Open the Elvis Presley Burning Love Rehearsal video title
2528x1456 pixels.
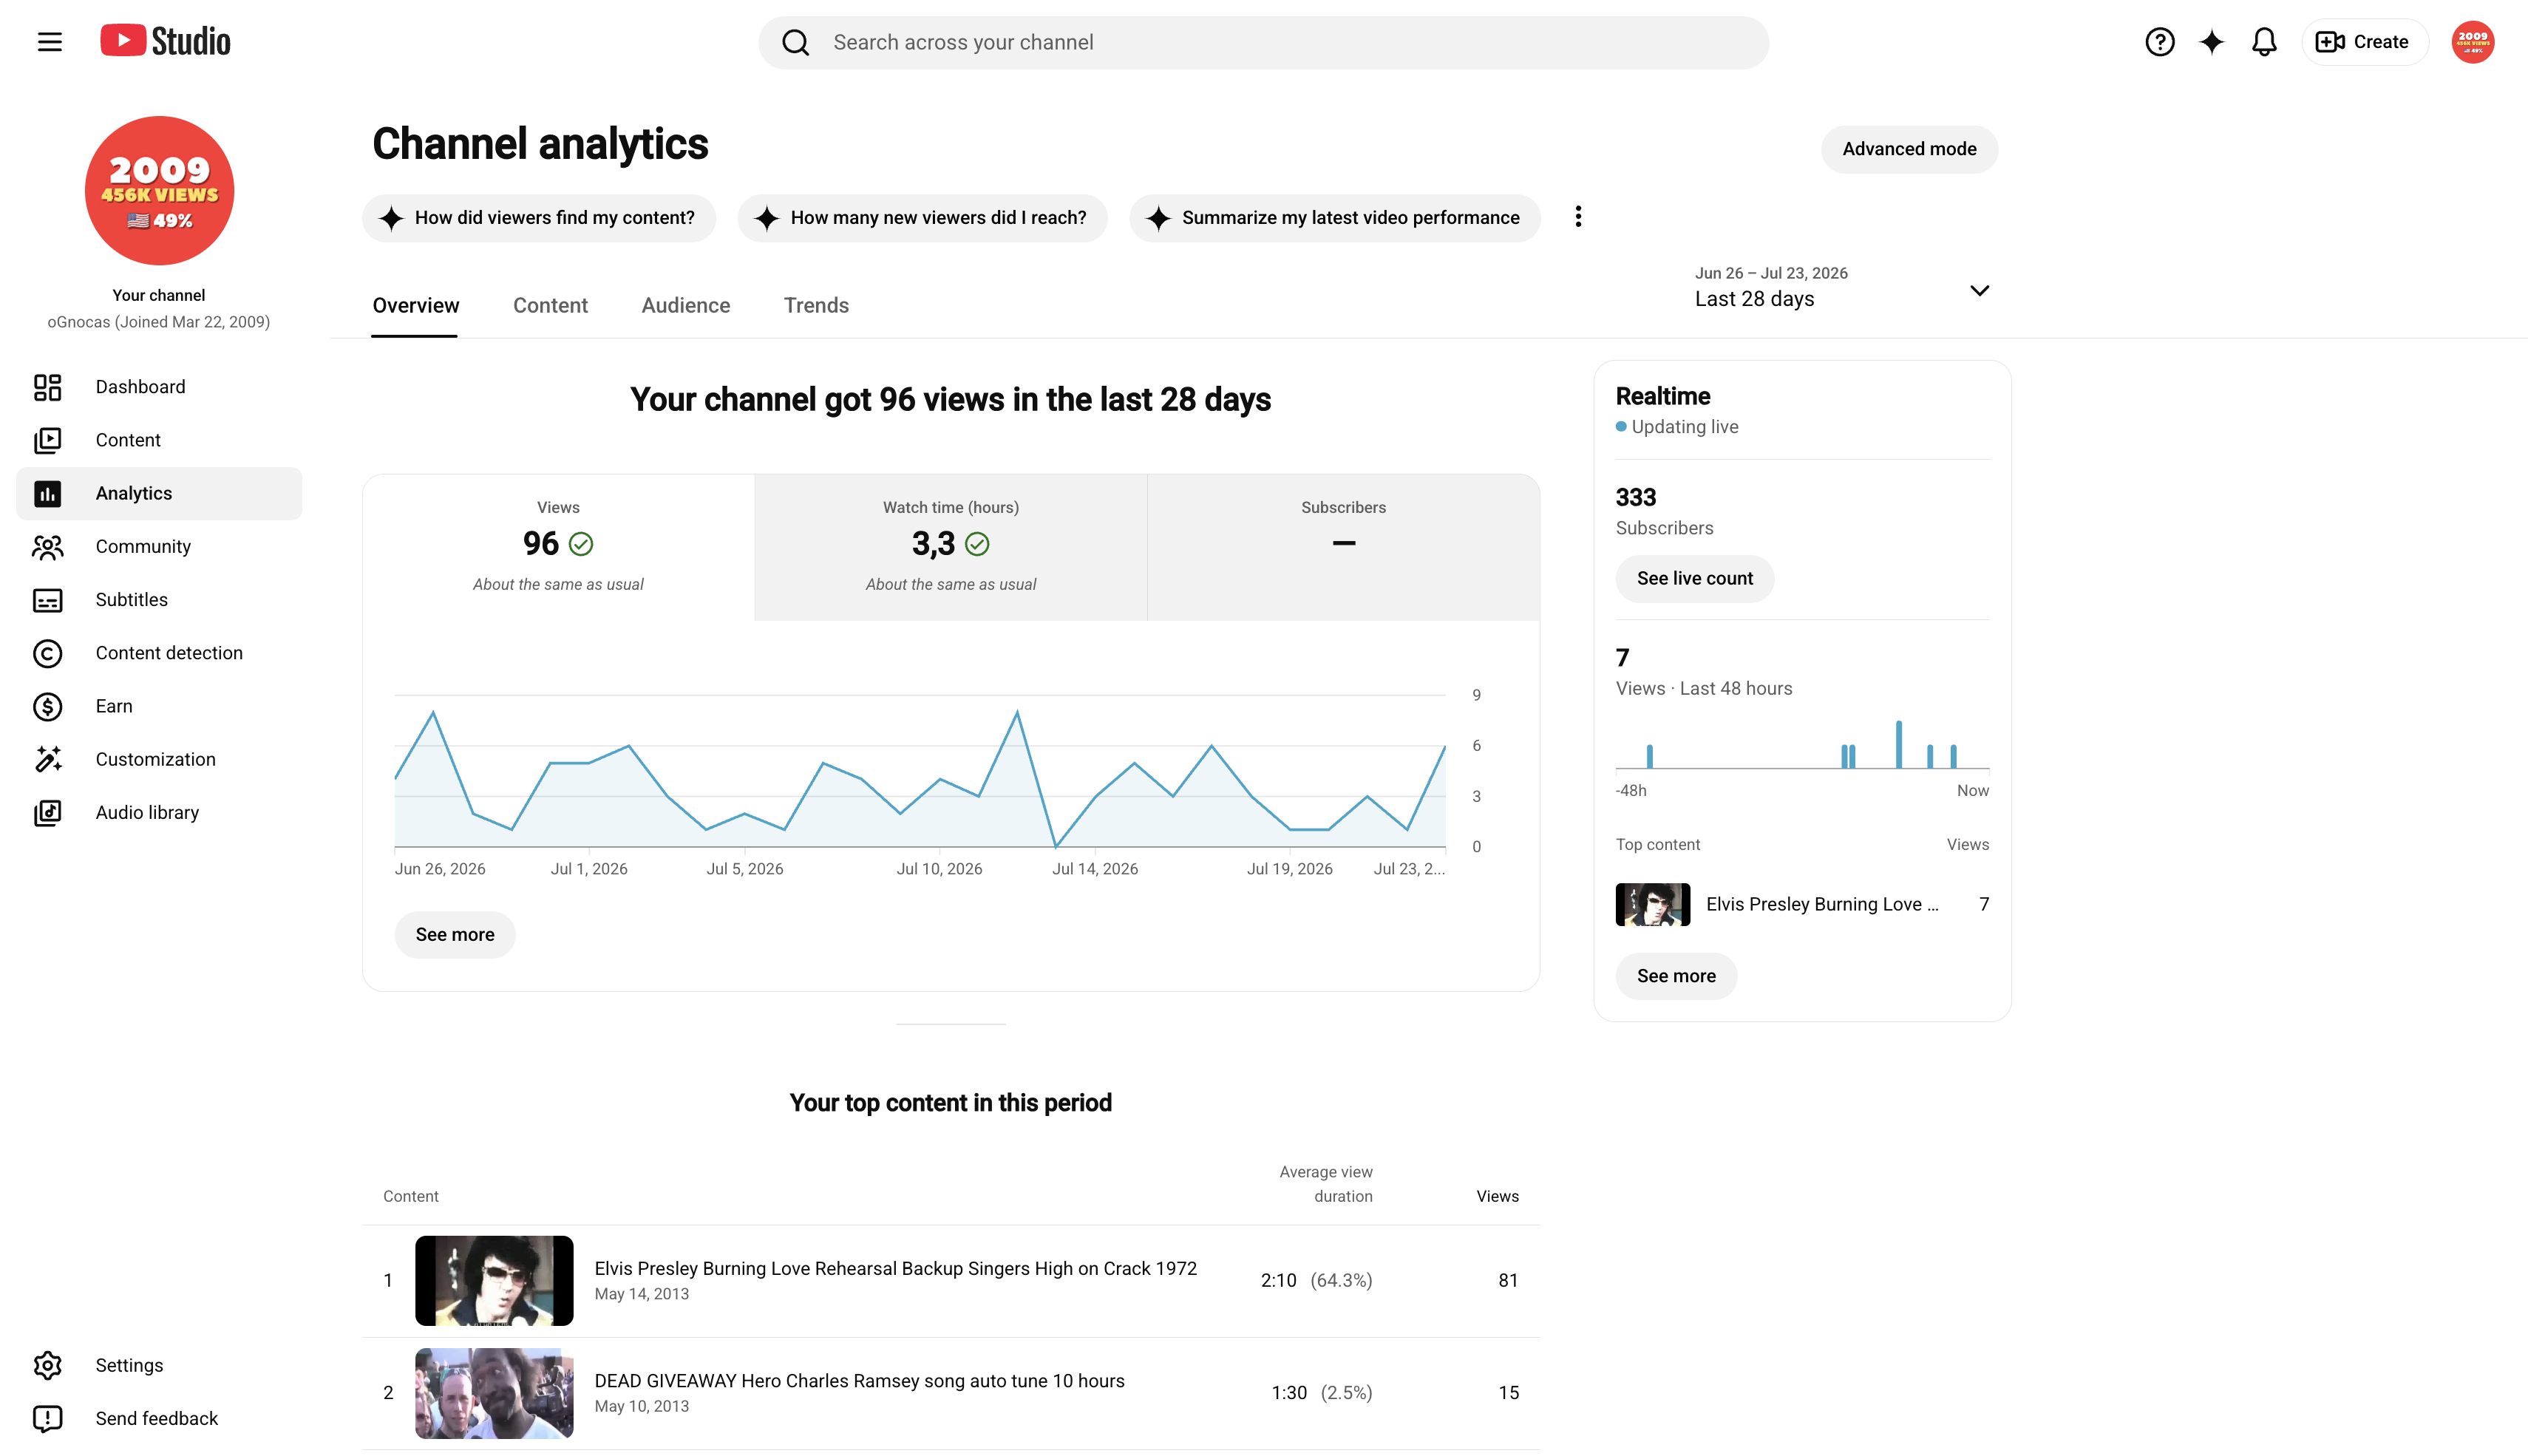895,1268
